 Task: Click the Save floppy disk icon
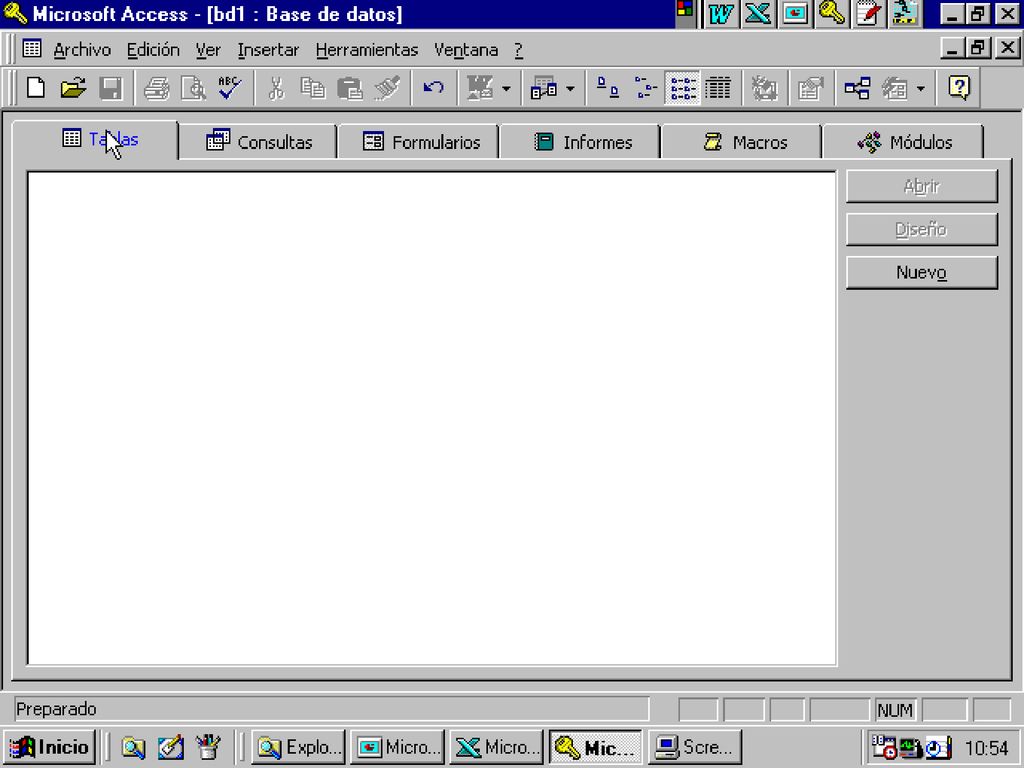(x=110, y=88)
